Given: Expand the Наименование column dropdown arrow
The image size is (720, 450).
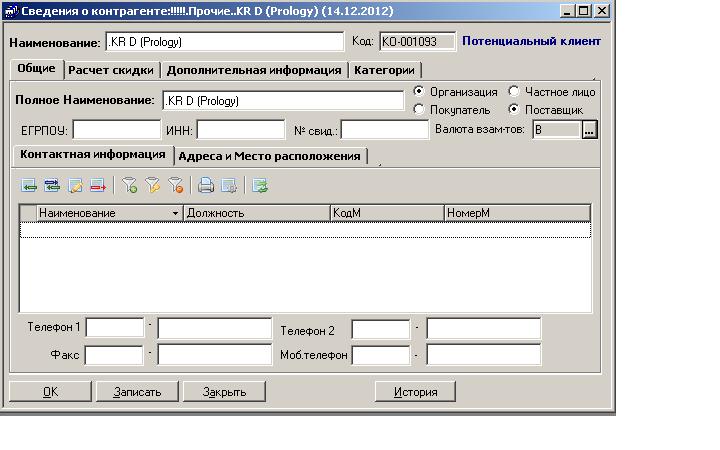Looking at the screenshot, I should (x=176, y=213).
